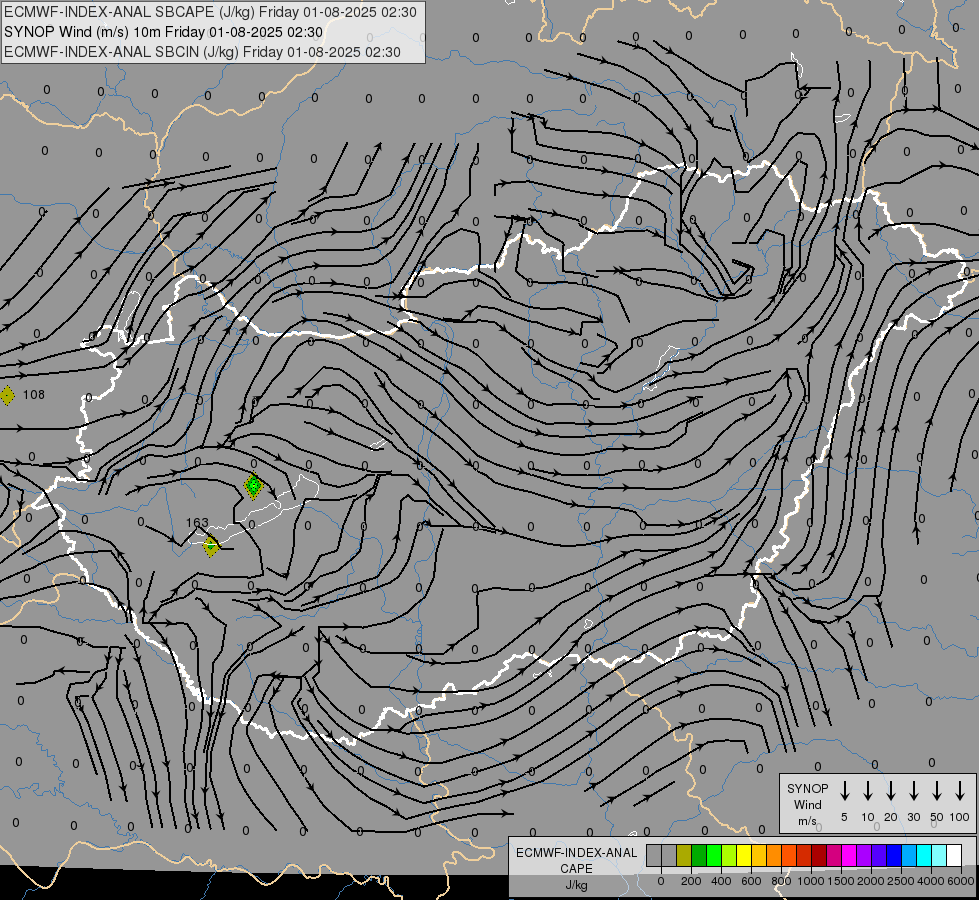
Task: Click the wind arrow above 10 m/s
Action: point(867,791)
